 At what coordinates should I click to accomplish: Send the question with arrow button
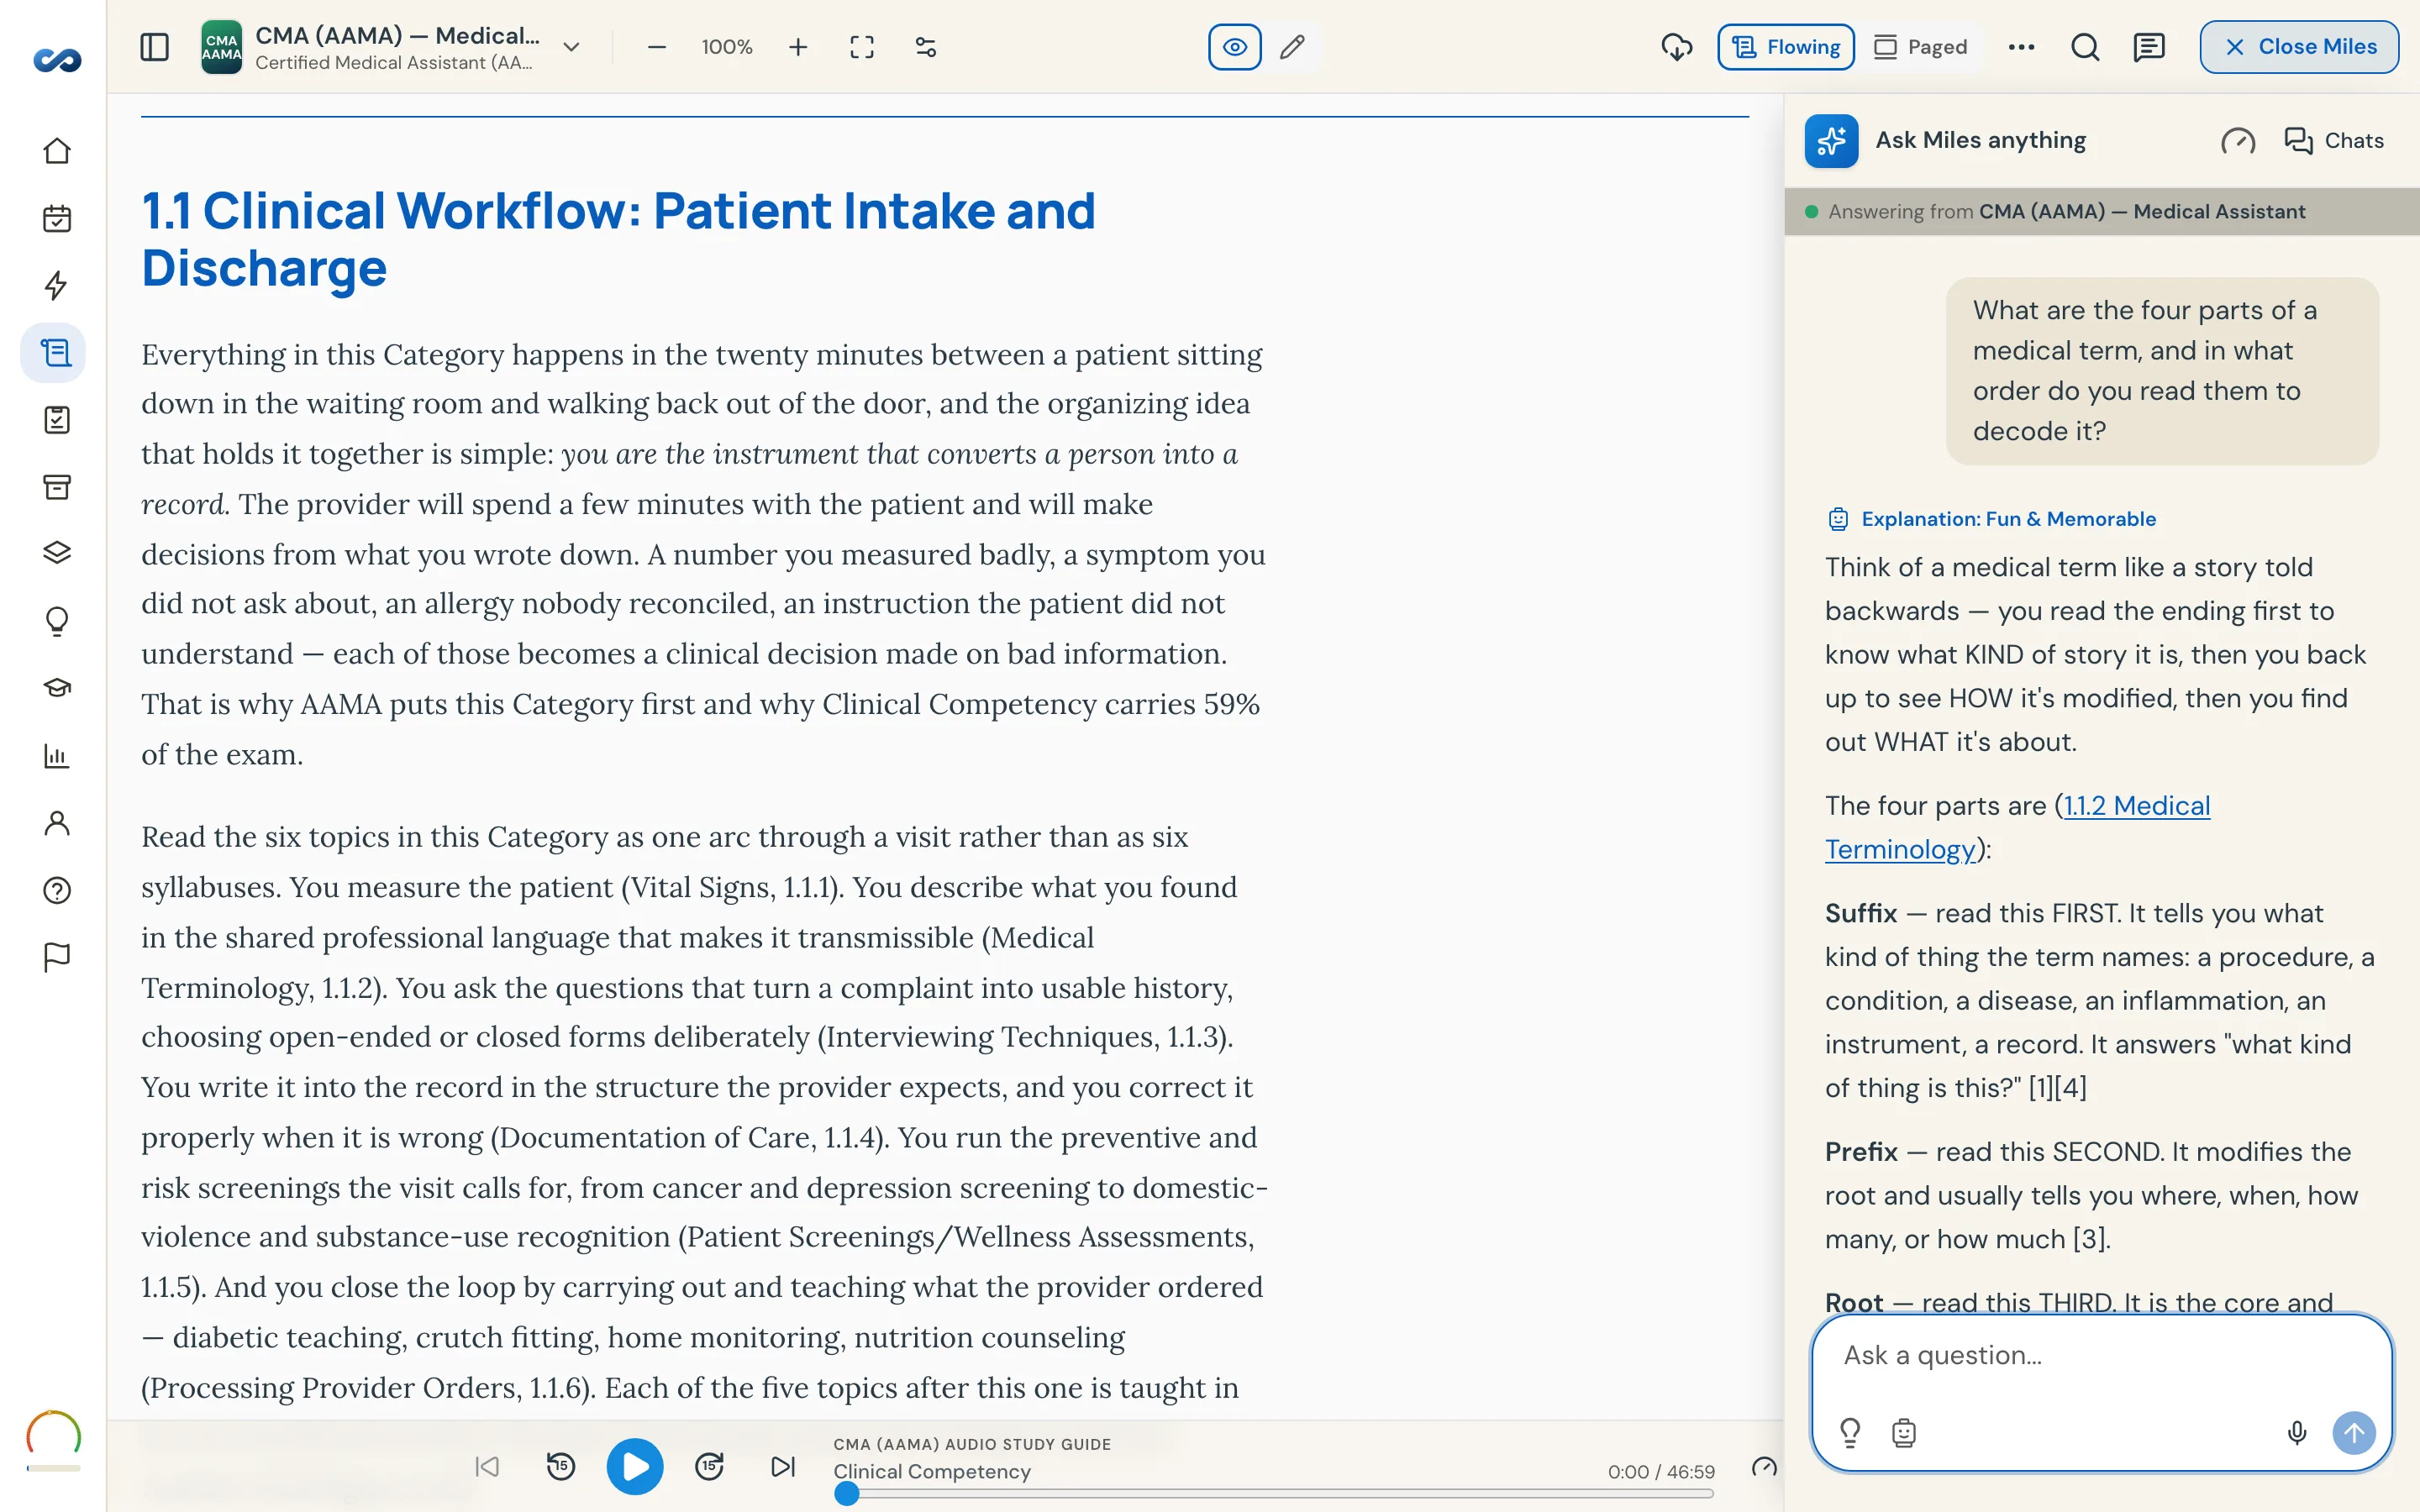pos(2354,1433)
